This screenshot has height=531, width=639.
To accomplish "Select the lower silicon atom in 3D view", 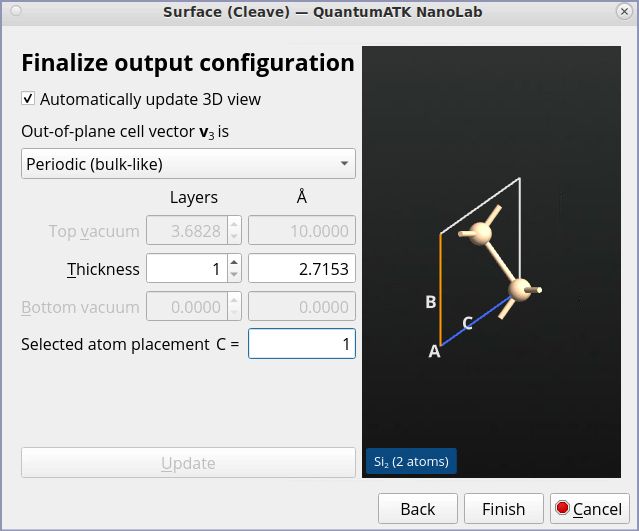I will 519,291.
